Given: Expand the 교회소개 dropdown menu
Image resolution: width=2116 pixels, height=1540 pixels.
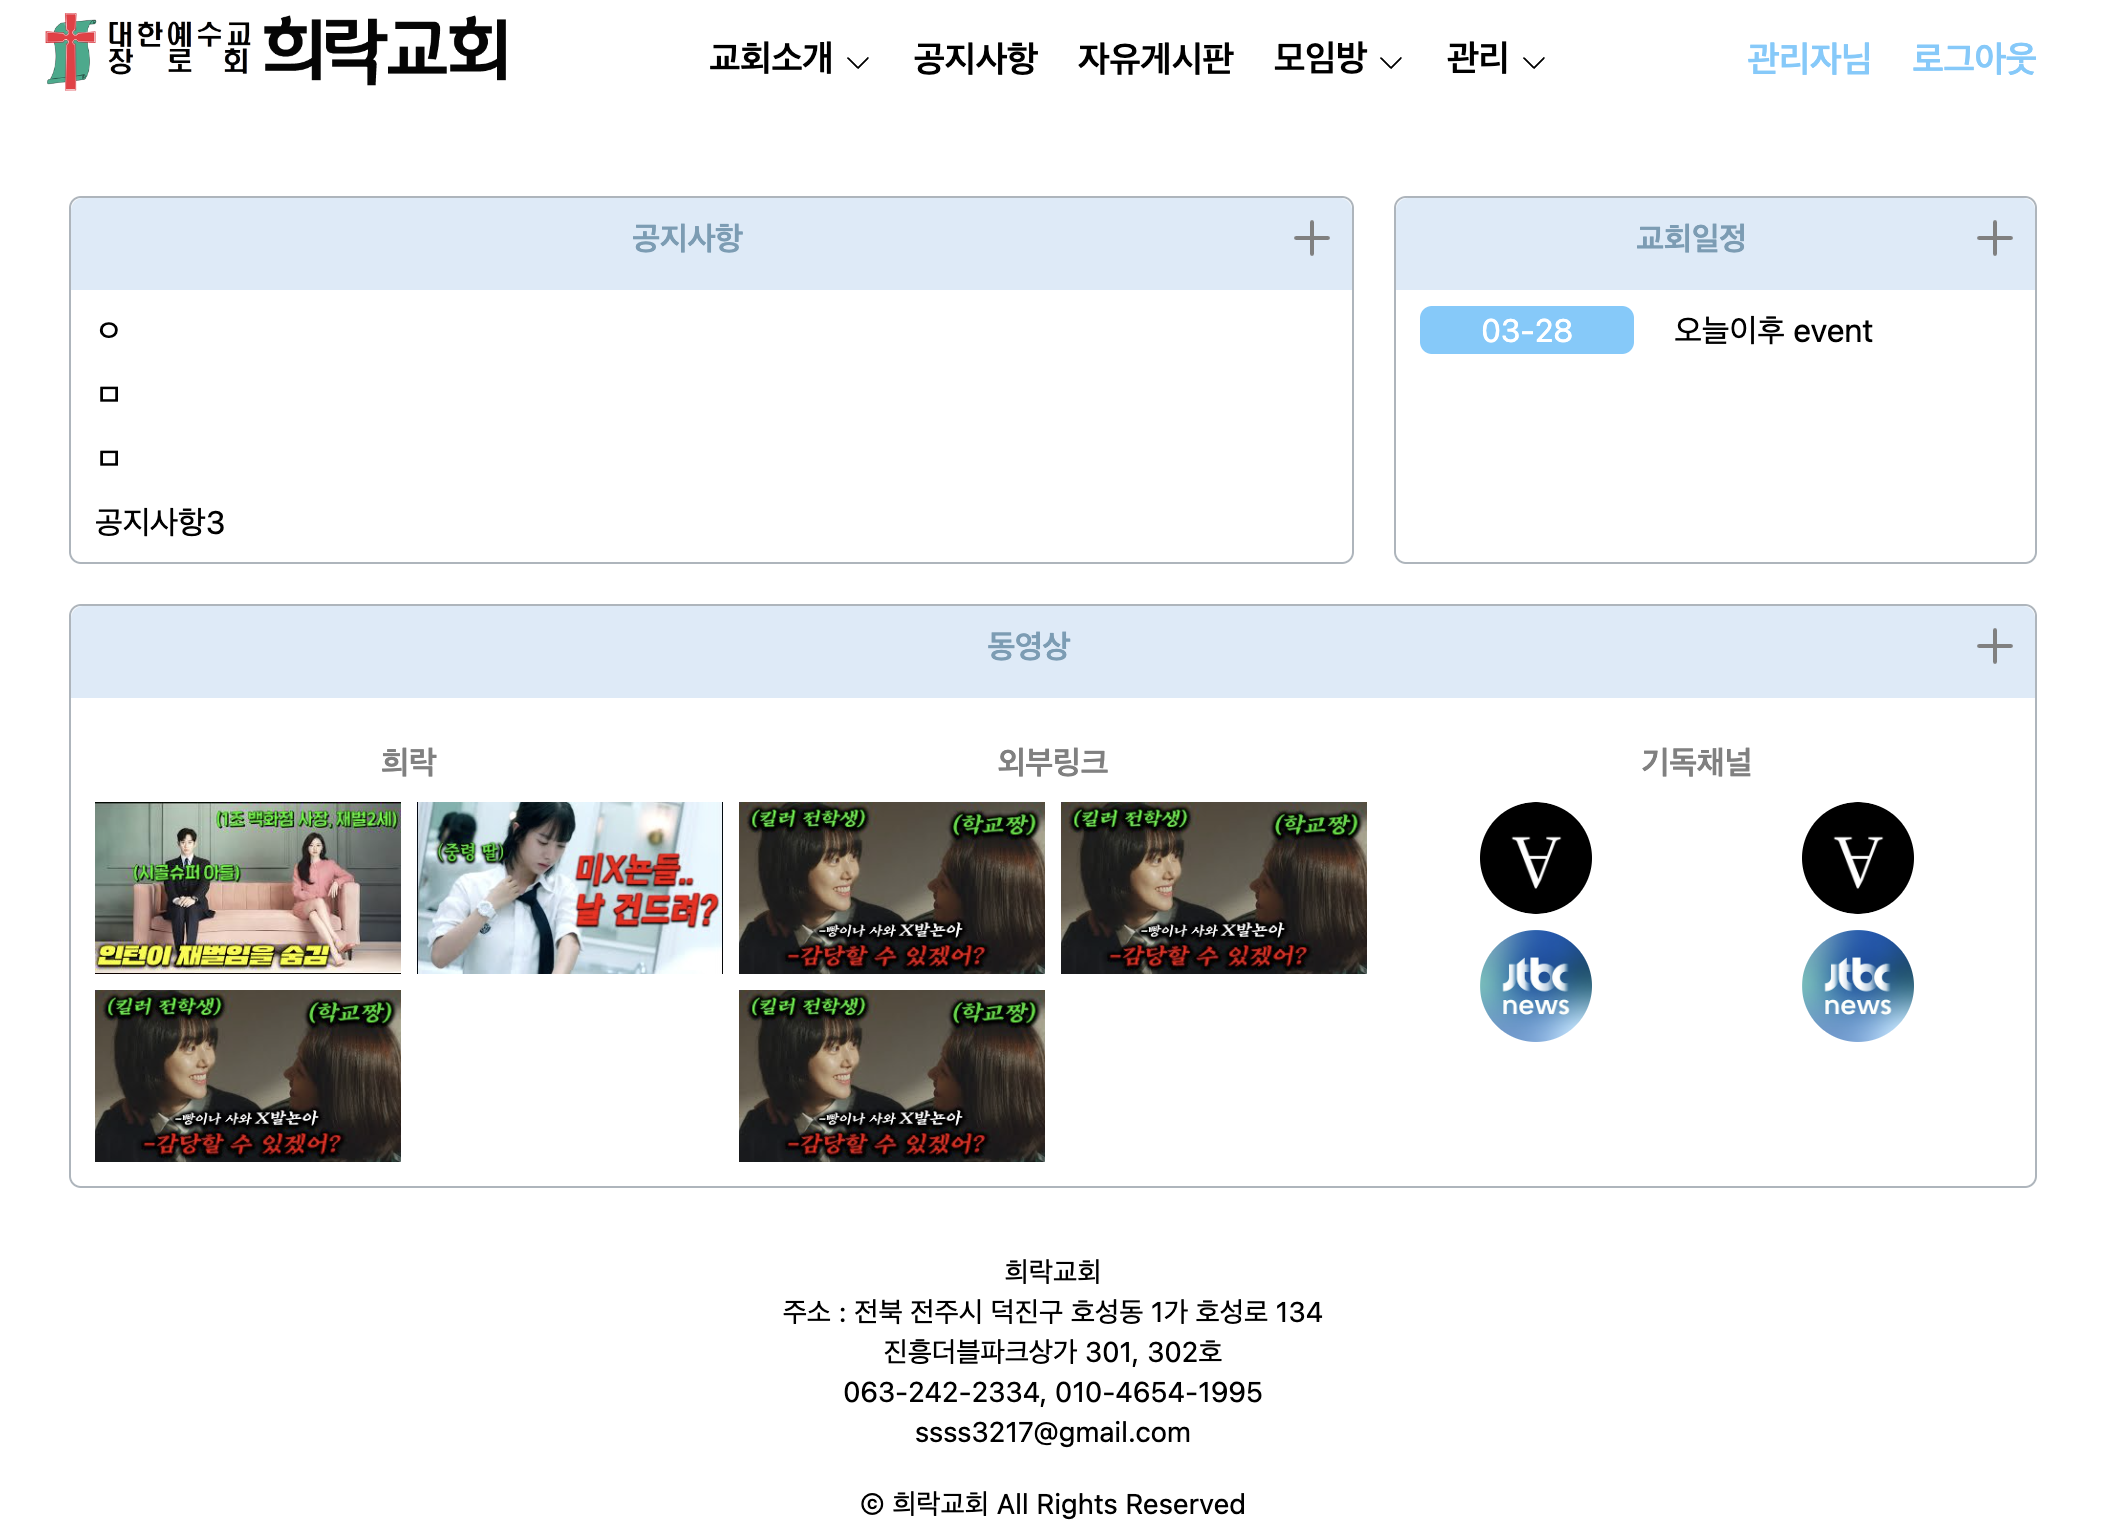Looking at the screenshot, I should (788, 58).
